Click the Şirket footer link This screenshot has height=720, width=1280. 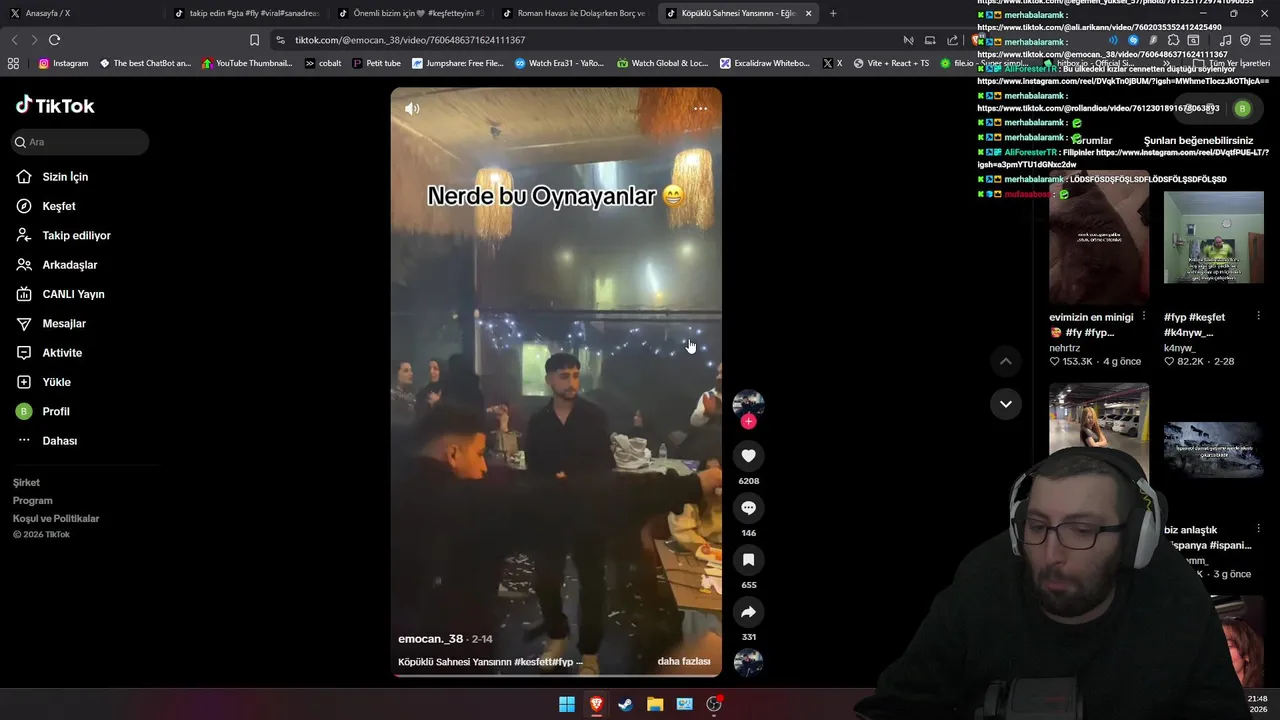26,483
